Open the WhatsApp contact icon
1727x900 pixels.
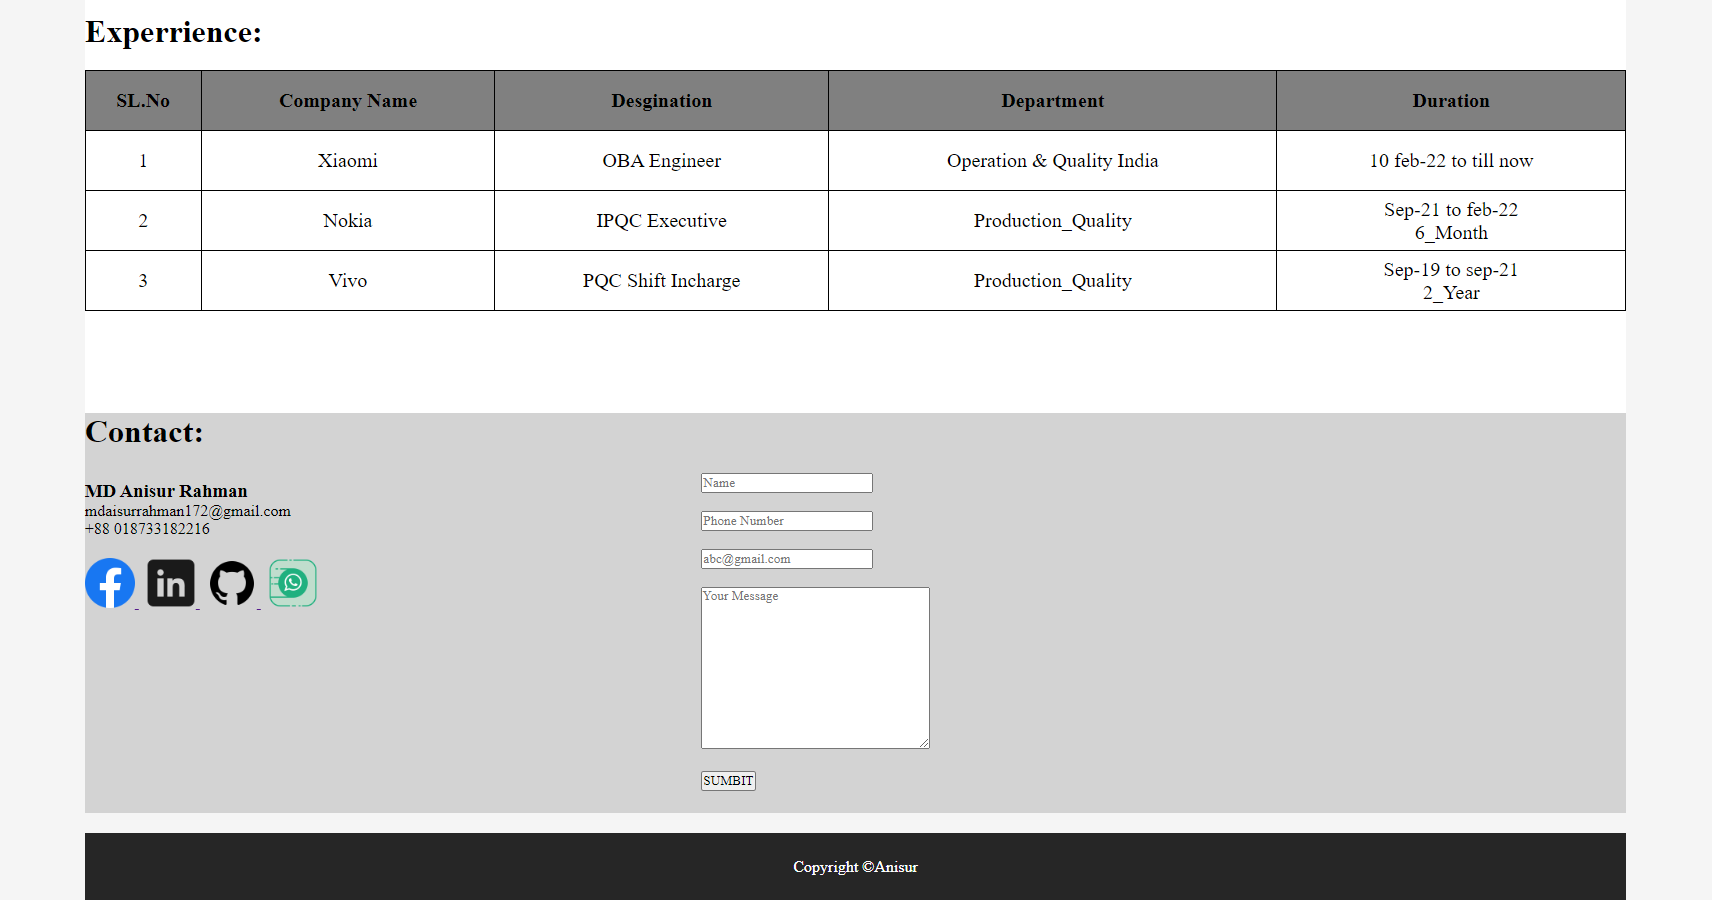tap(293, 583)
